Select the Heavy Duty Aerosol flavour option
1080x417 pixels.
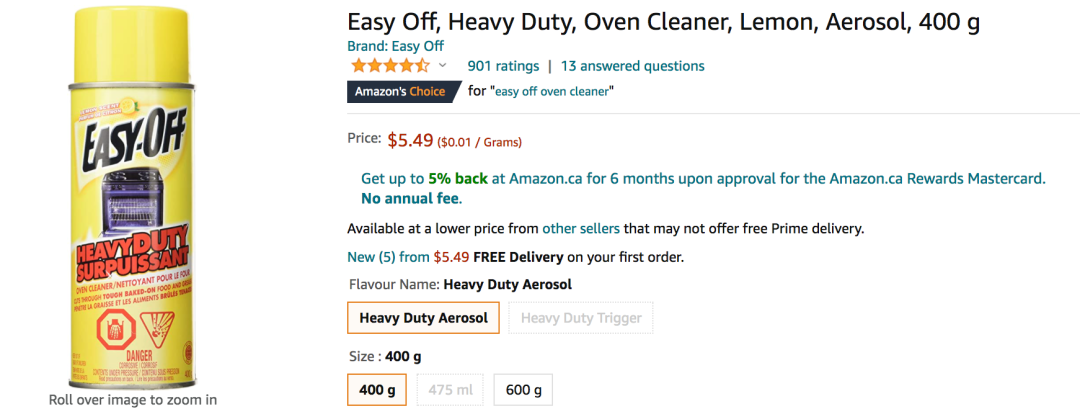pyautogui.click(x=424, y=318)
